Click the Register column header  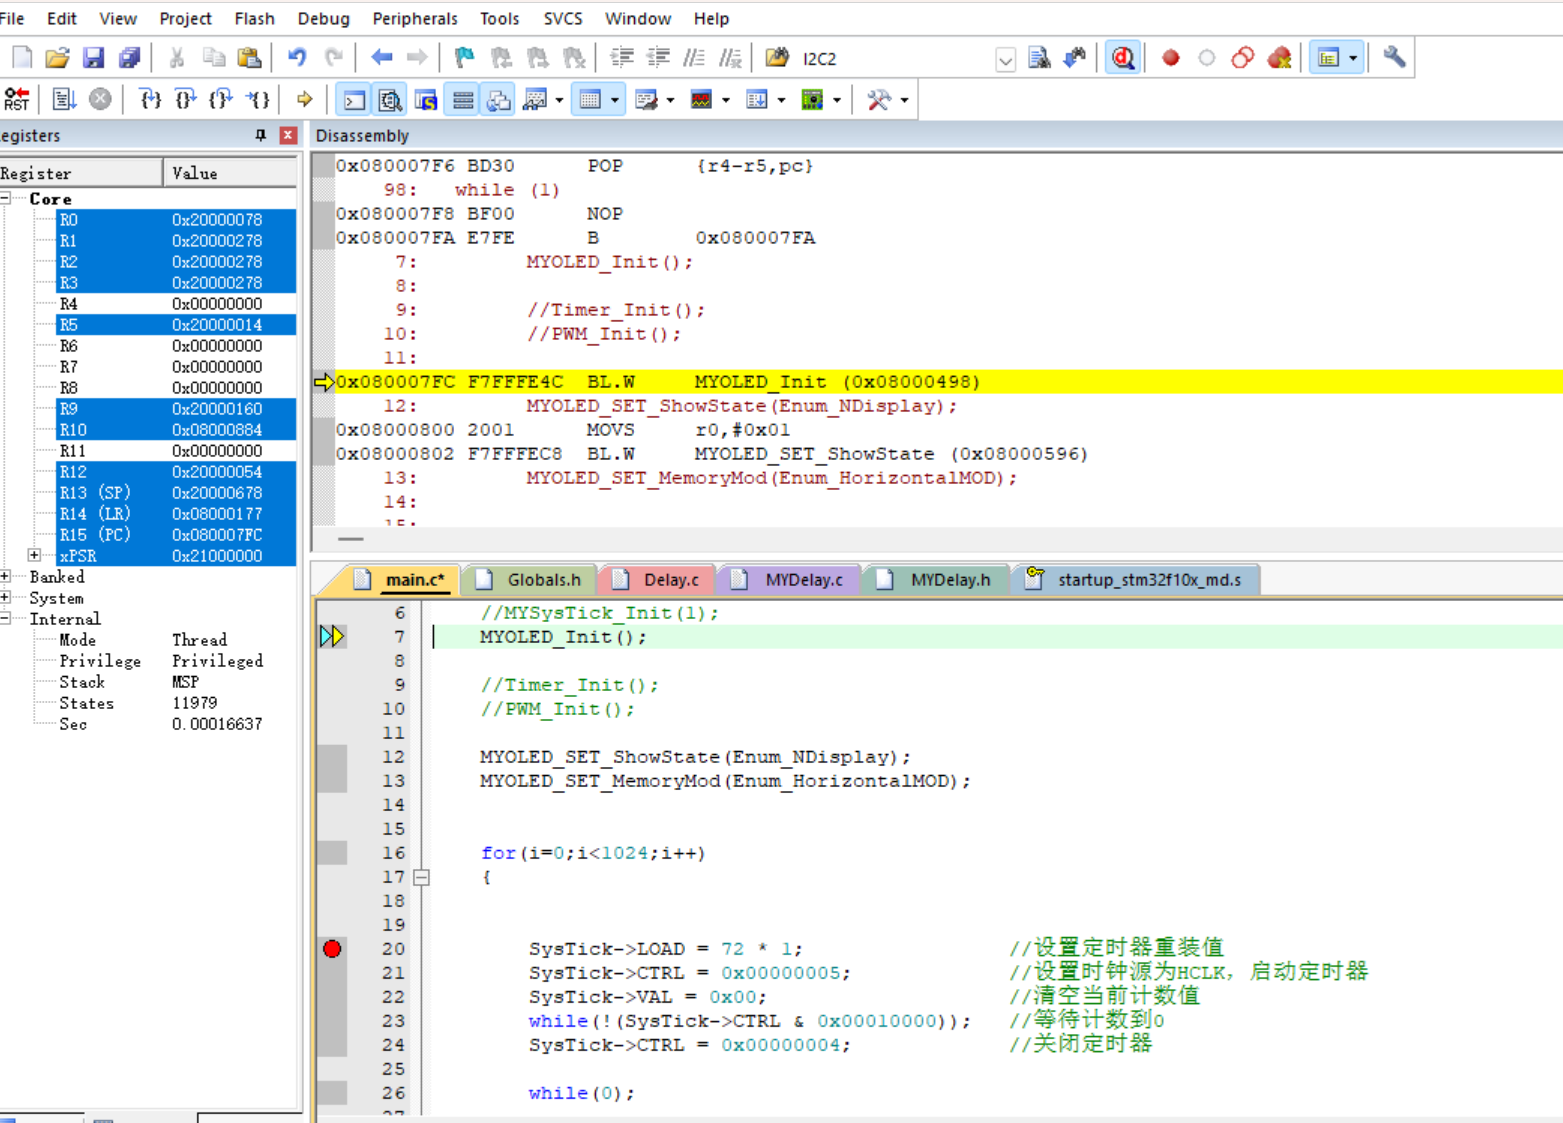pos(81,173)
